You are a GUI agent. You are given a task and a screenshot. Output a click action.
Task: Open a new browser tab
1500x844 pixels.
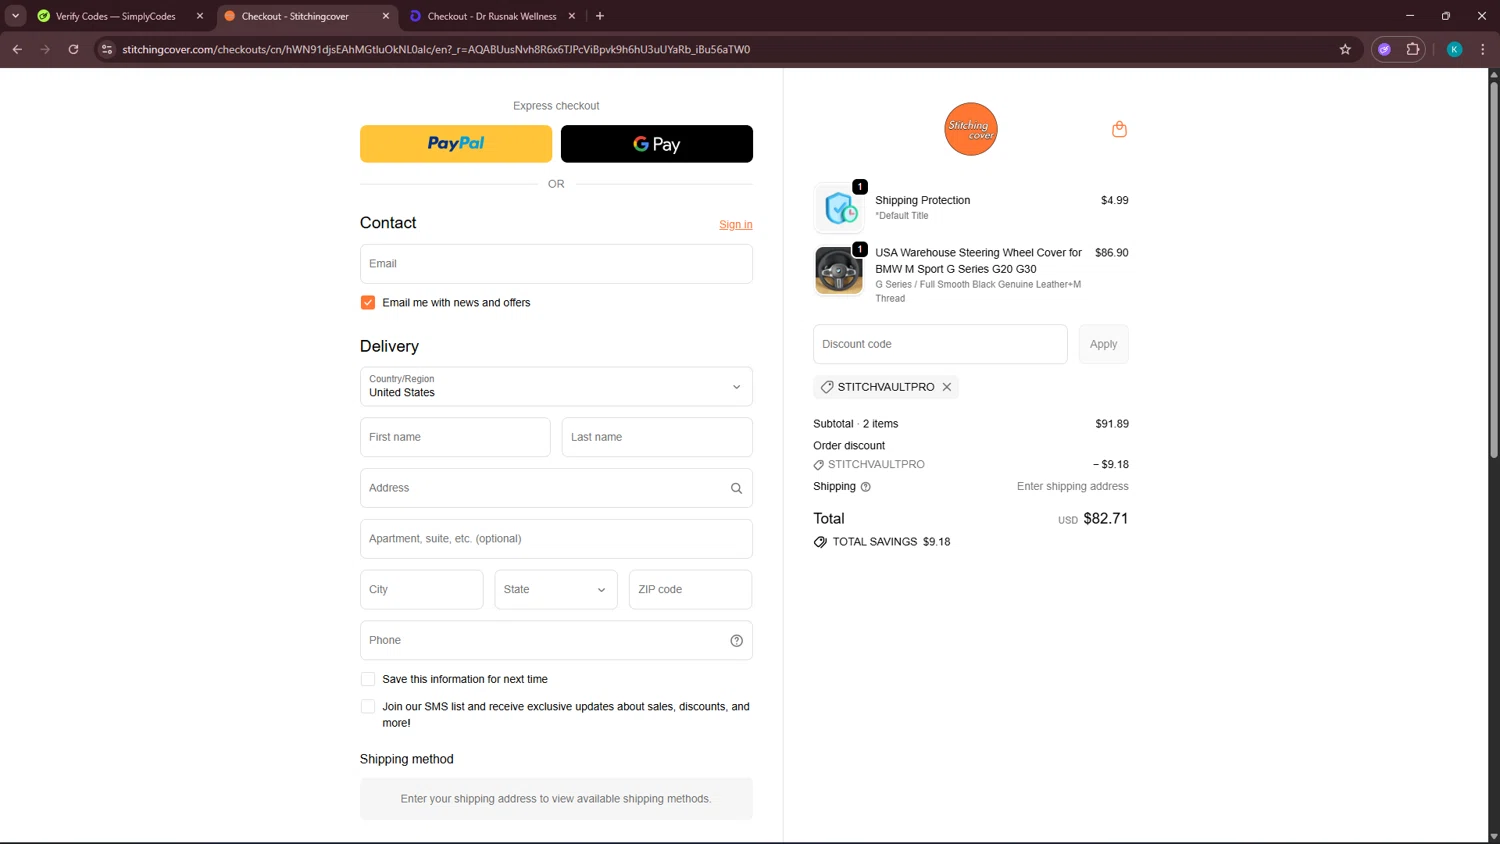600,16
